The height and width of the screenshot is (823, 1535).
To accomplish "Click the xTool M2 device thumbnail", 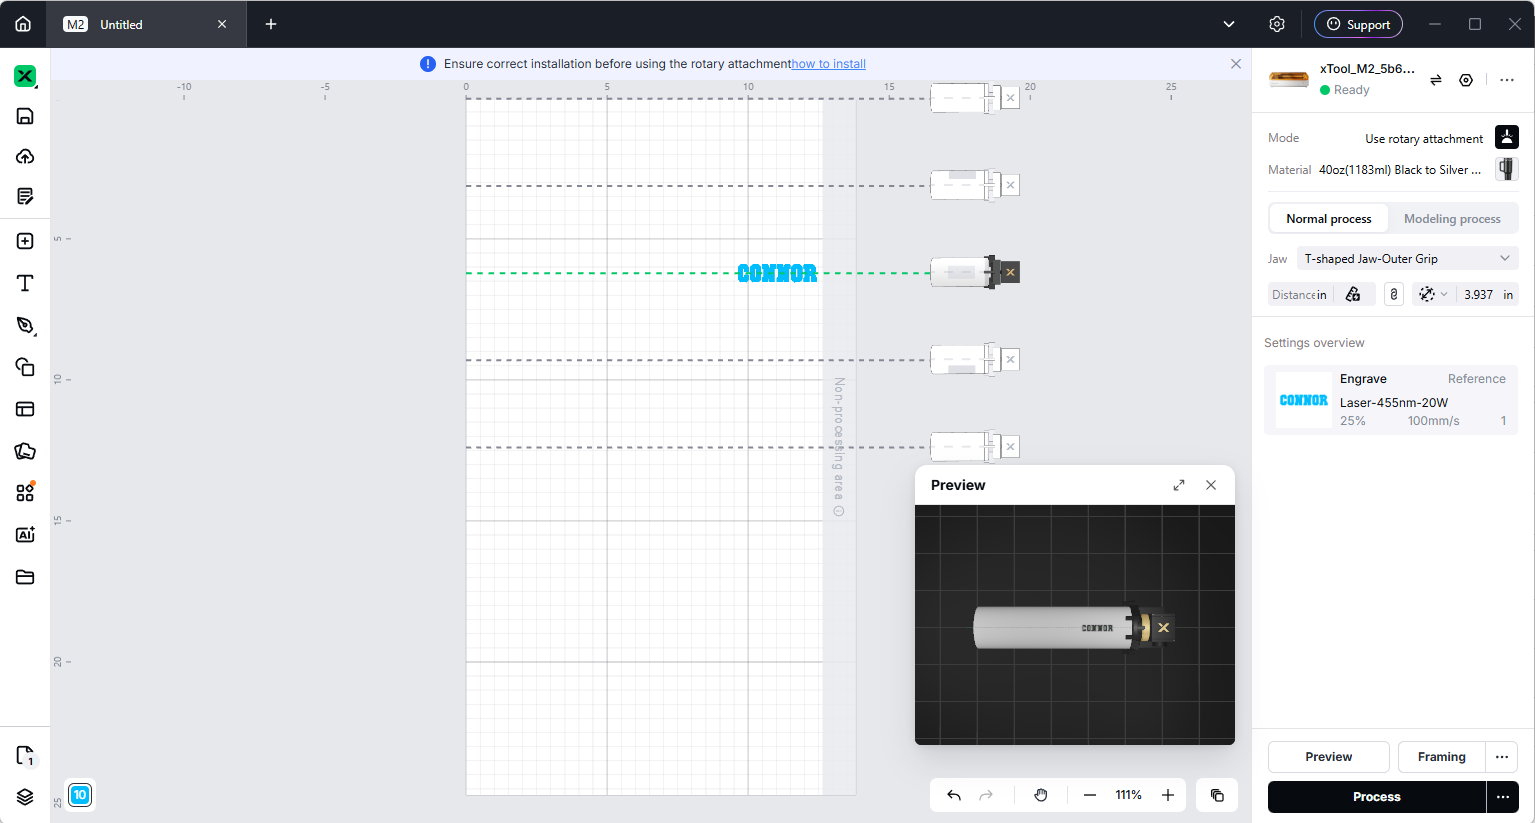I will tap(1289, 79).
